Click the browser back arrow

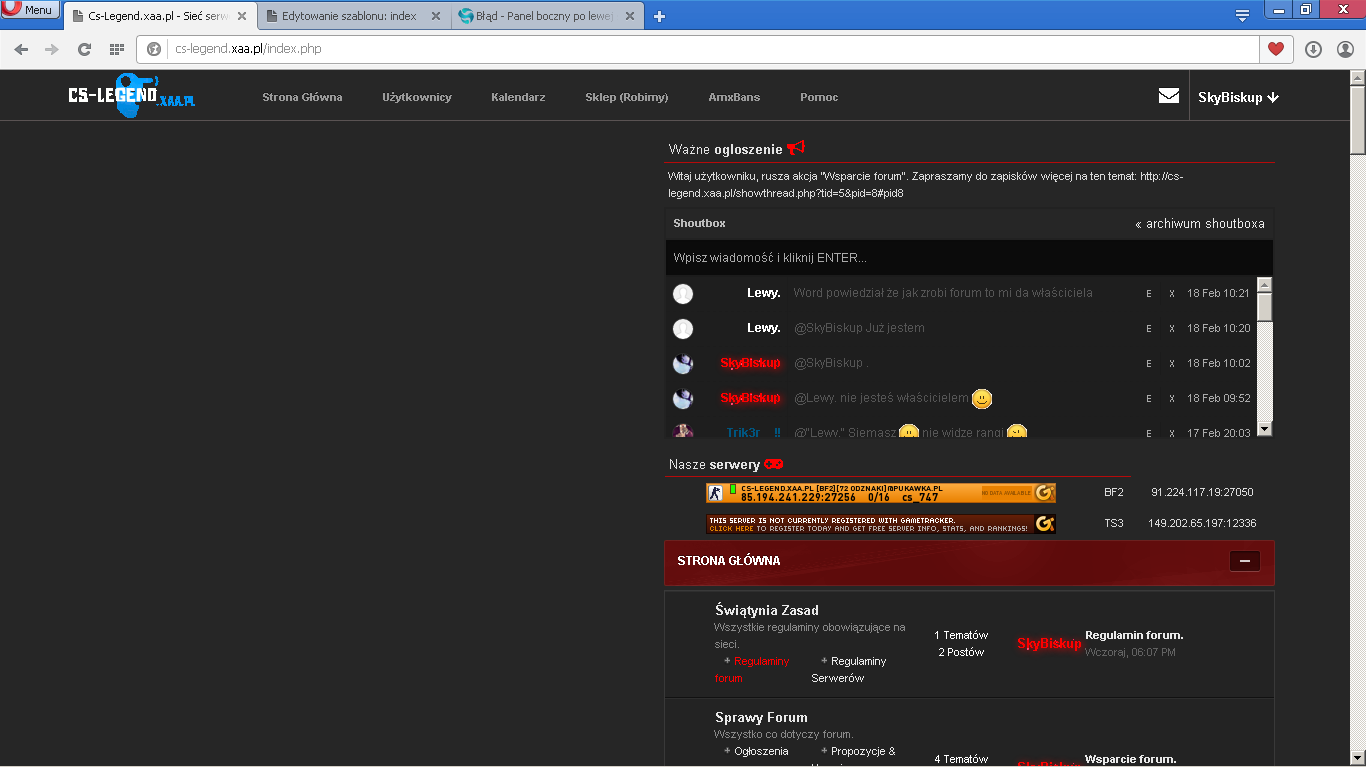(21, 49)
